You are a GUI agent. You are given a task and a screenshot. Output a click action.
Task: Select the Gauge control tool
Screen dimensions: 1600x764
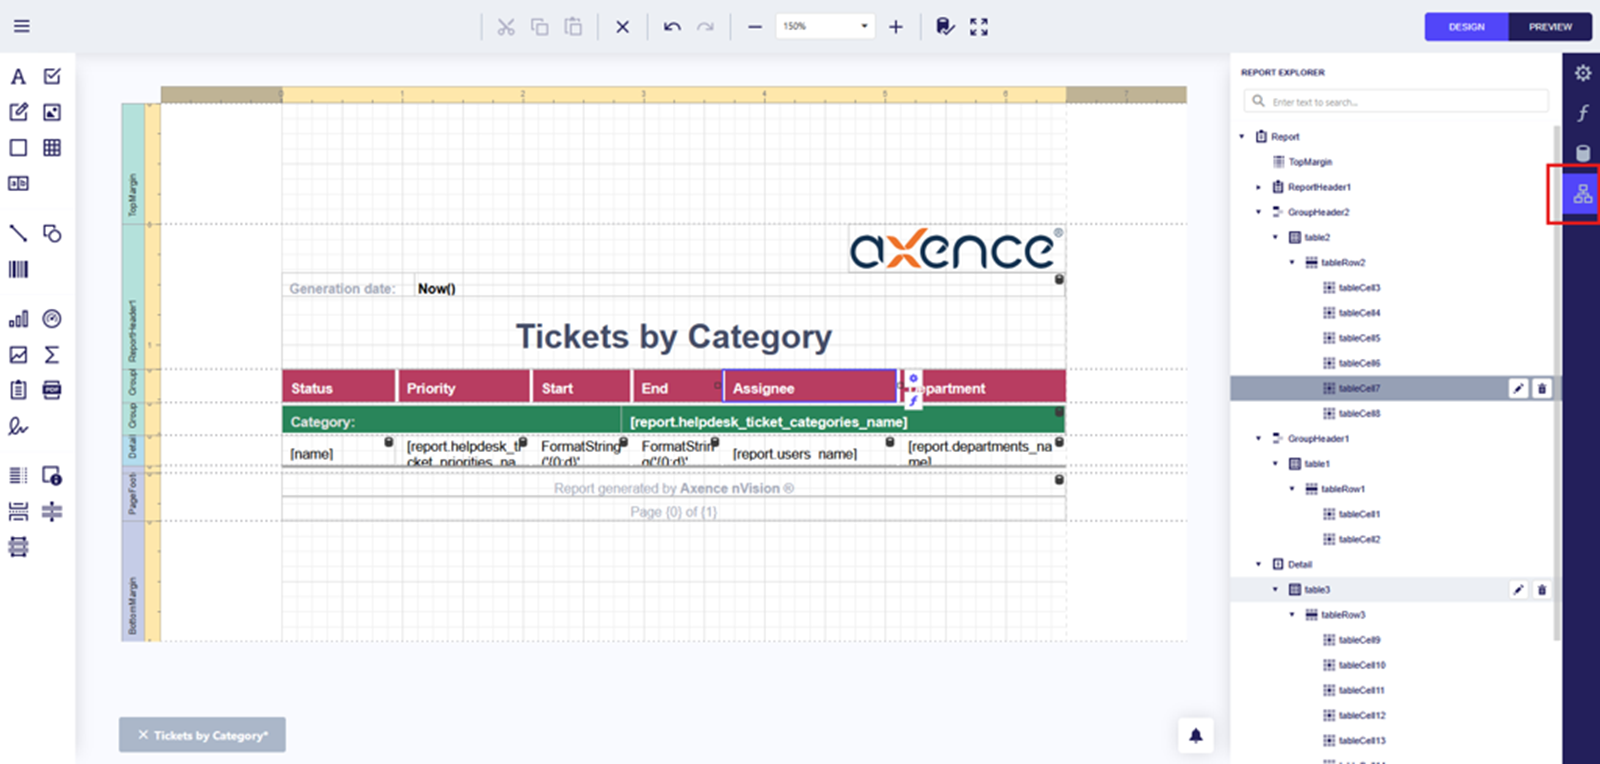(x=52, y=319)
